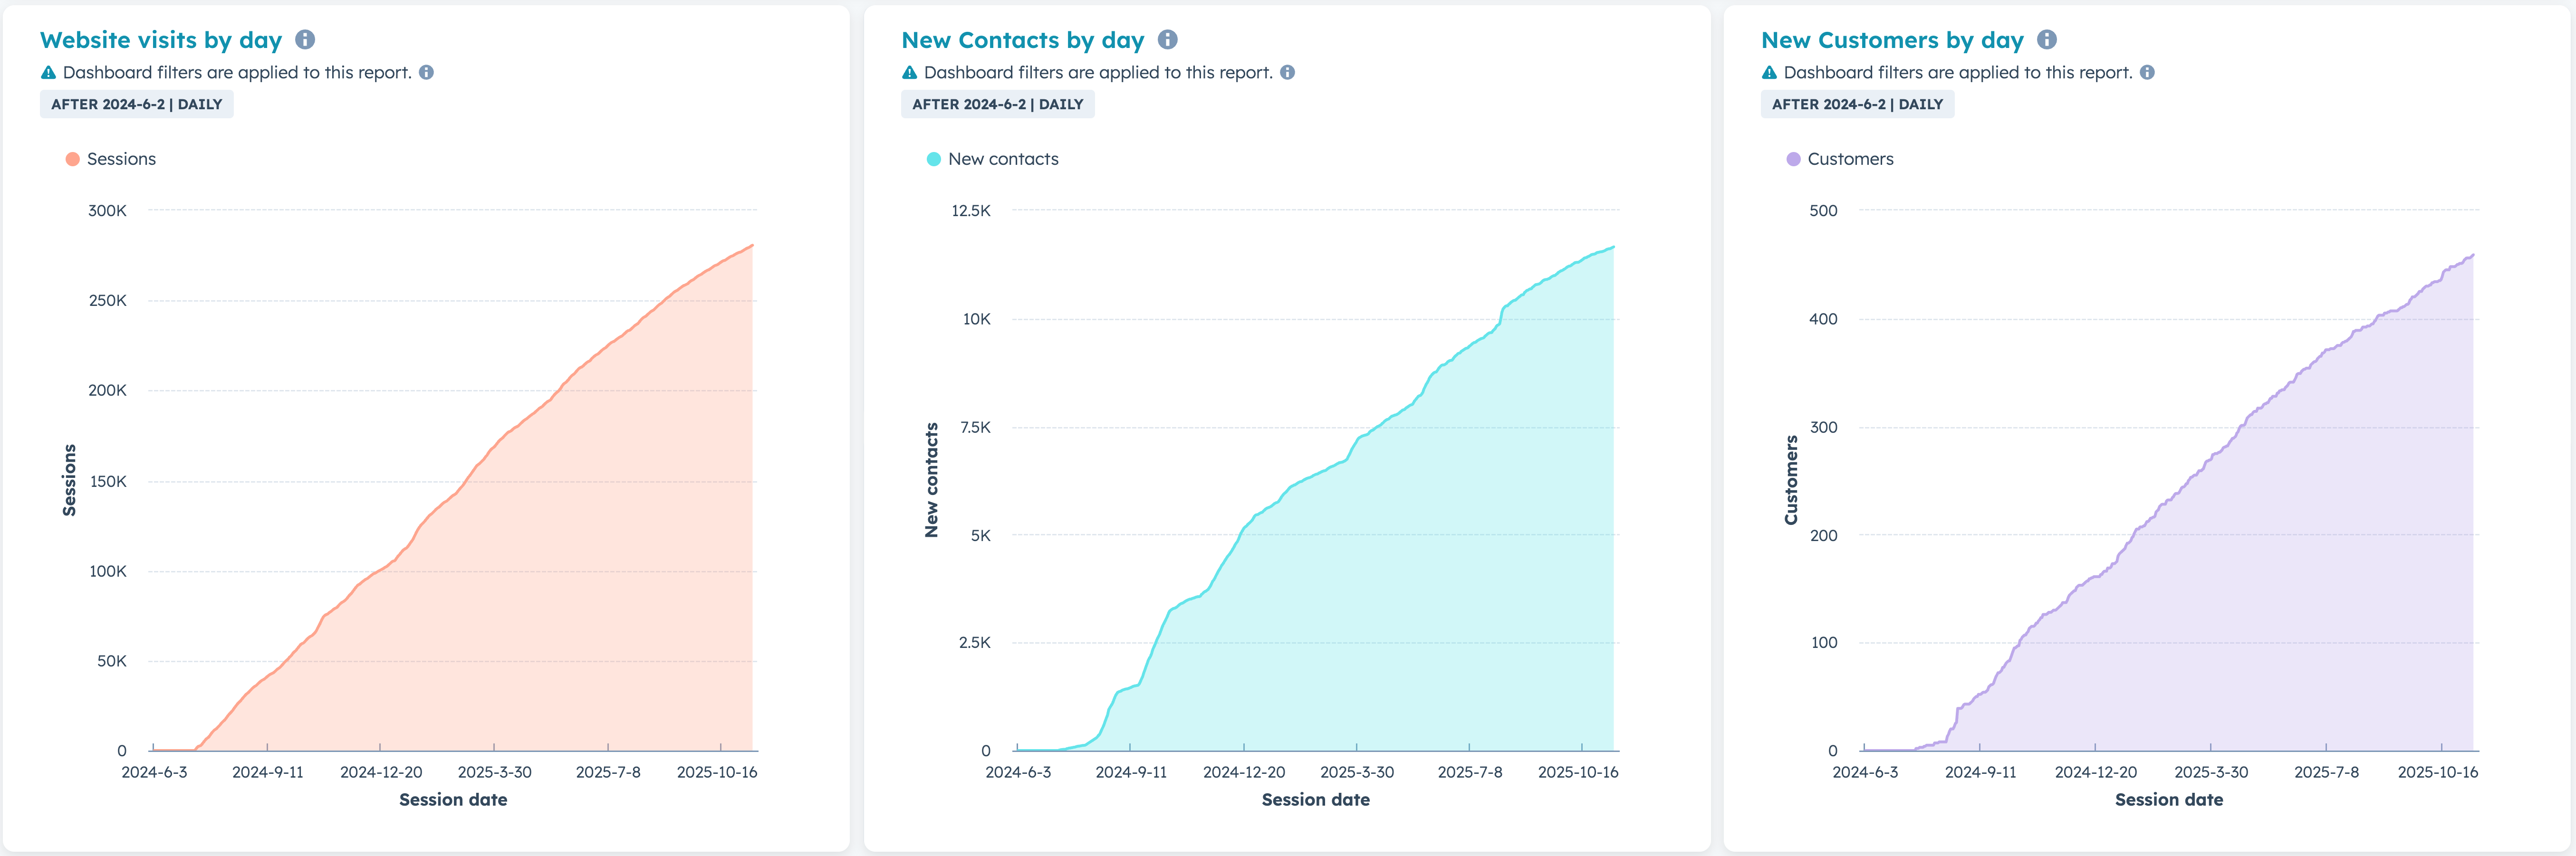Click info icon next to New Customers by day
Image resolution: width=2576 pixels, height=856 pixels.
2047,40
